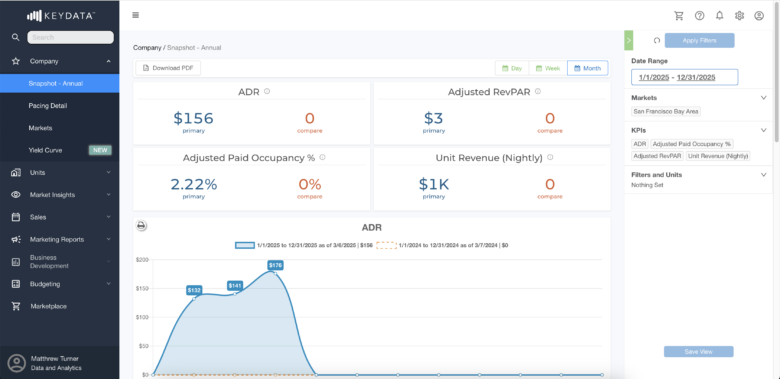Click the help question mark icon
This screenshot has width=780, height=379.
point(699,15)
